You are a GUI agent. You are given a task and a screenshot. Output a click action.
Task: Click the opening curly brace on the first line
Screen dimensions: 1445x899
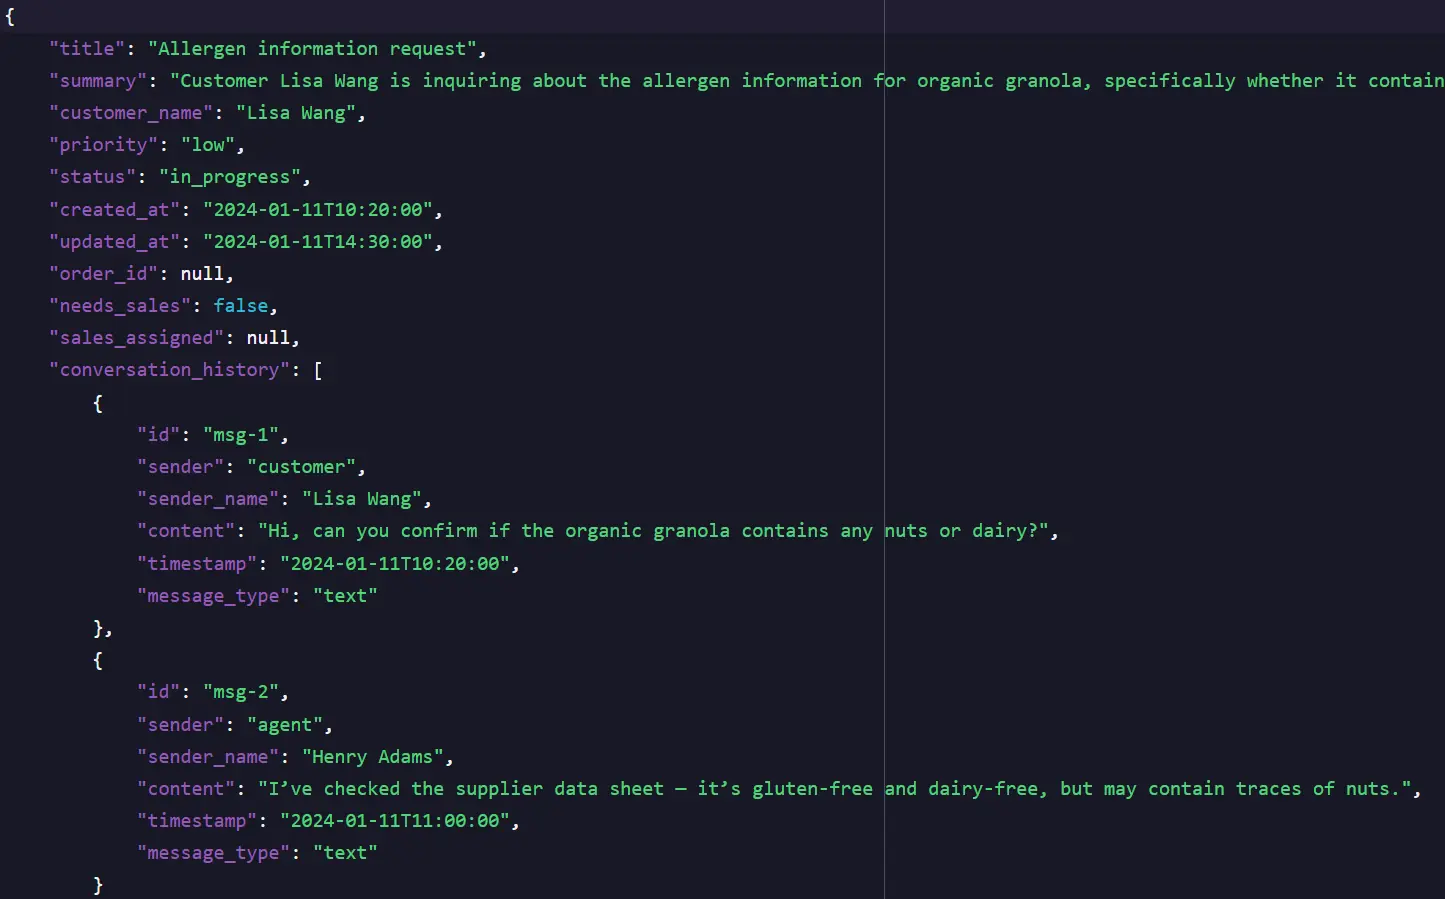pos(10,17)
